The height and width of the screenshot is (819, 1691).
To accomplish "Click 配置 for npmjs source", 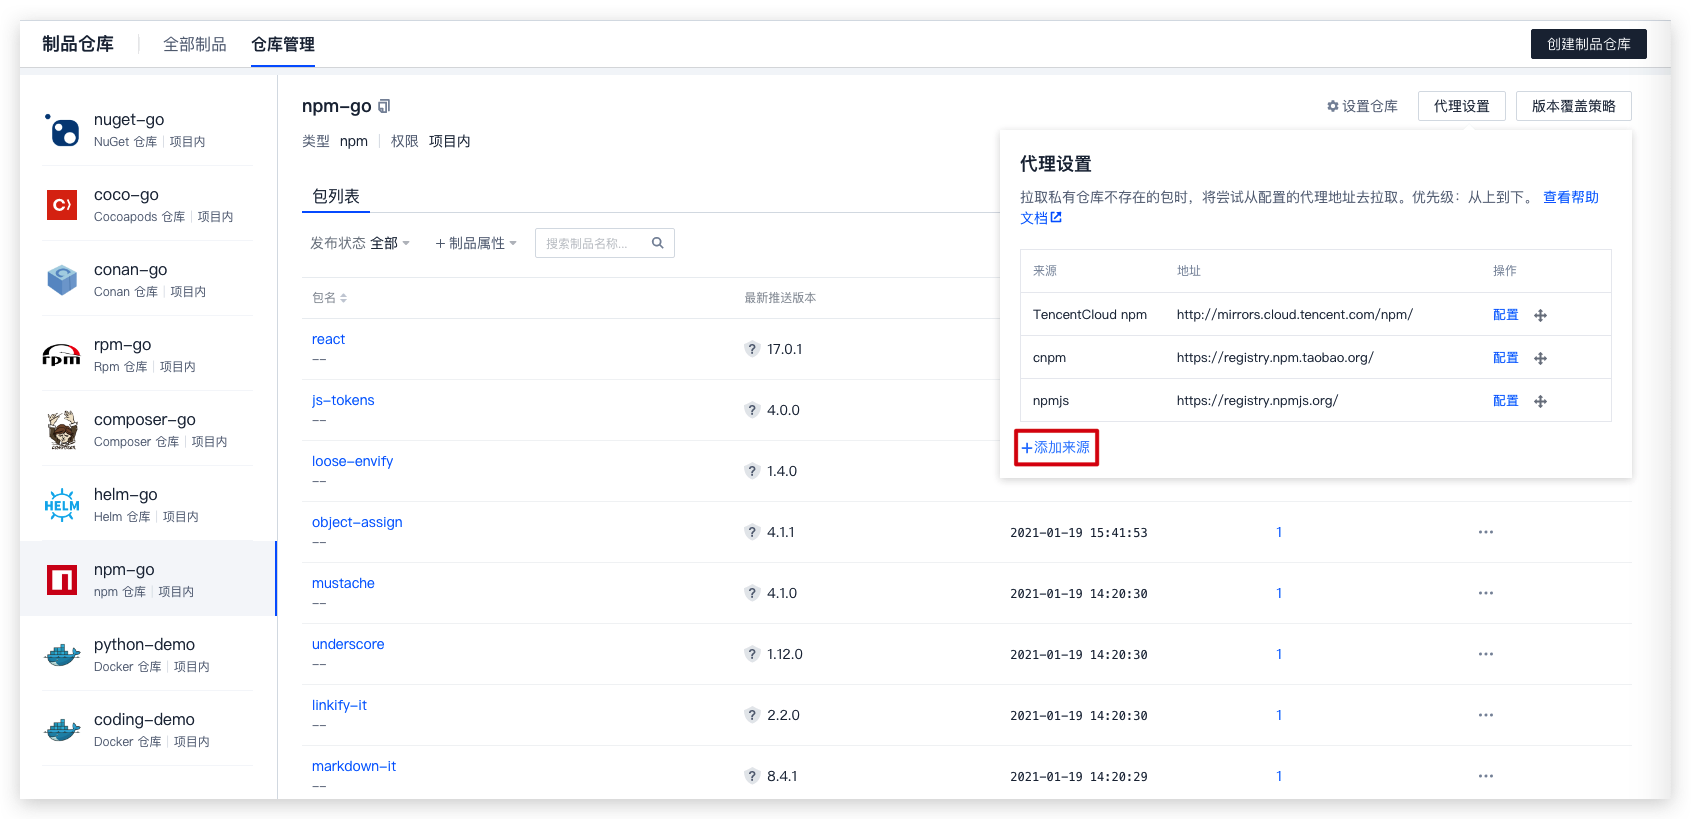I will [x=1505, y=401].
